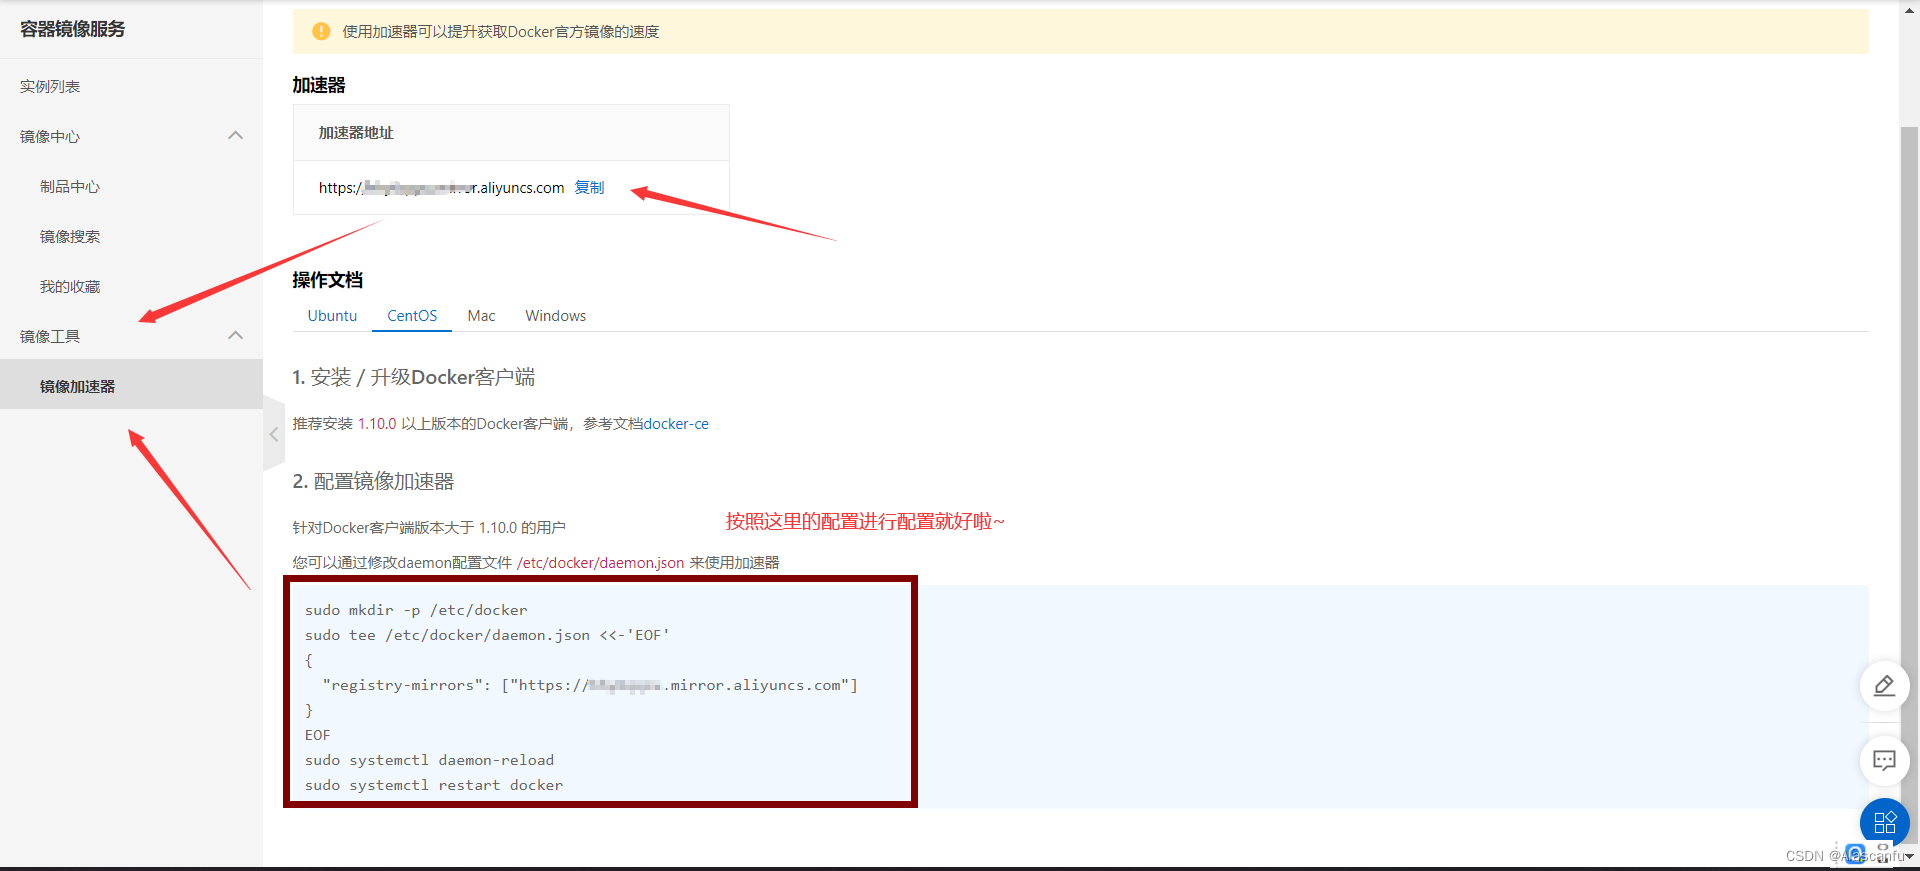The width and height of the screenshot is (1920, 871).
Task: Click the scrollbar down arrow
Action: tap(1909, 857)
